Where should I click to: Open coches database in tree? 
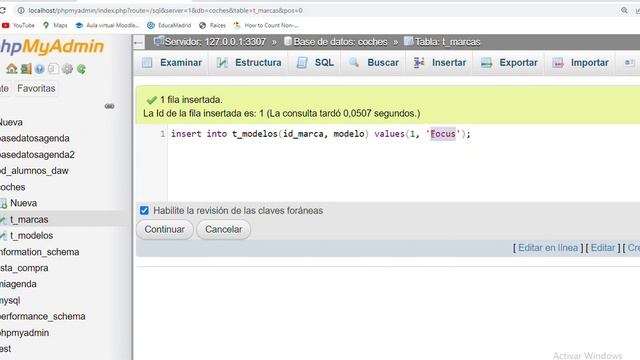pos(13,187)
